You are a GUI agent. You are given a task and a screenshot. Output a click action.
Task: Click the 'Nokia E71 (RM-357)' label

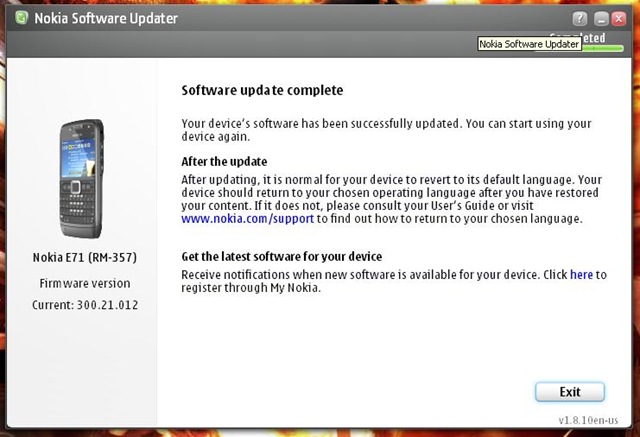point(85,257)
